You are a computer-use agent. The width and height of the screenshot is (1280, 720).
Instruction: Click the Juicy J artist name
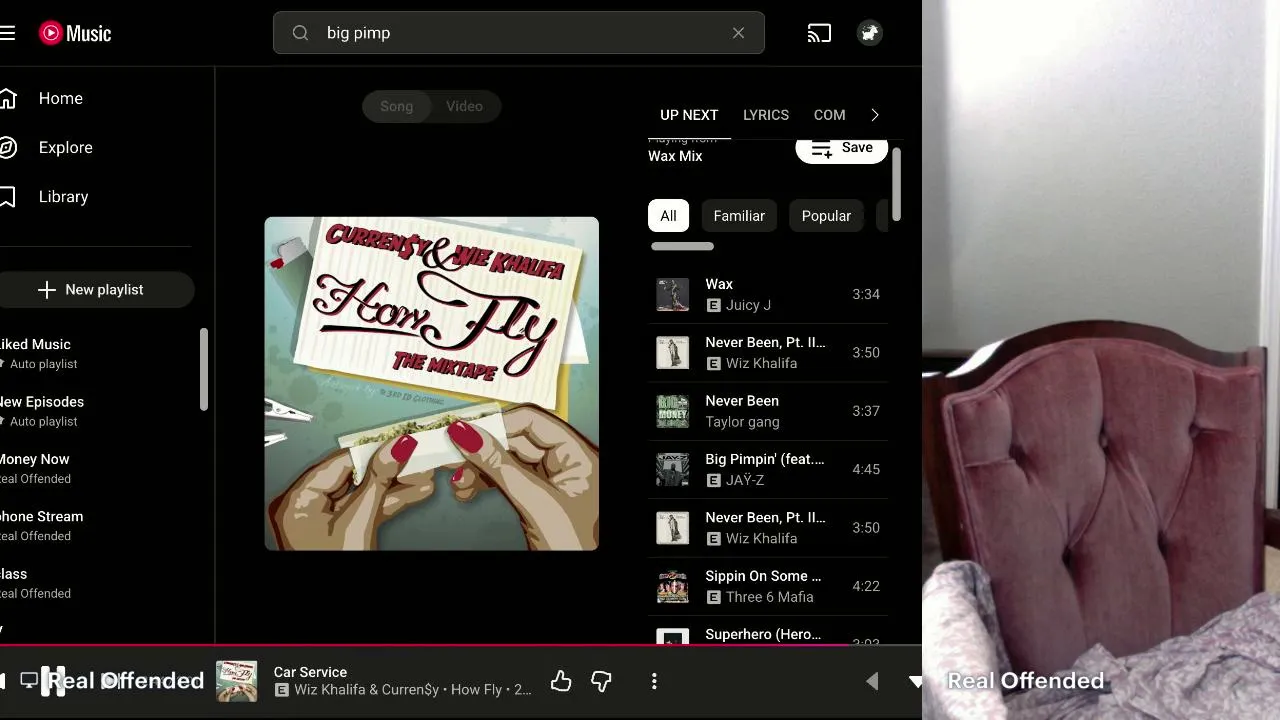[748, 305]
